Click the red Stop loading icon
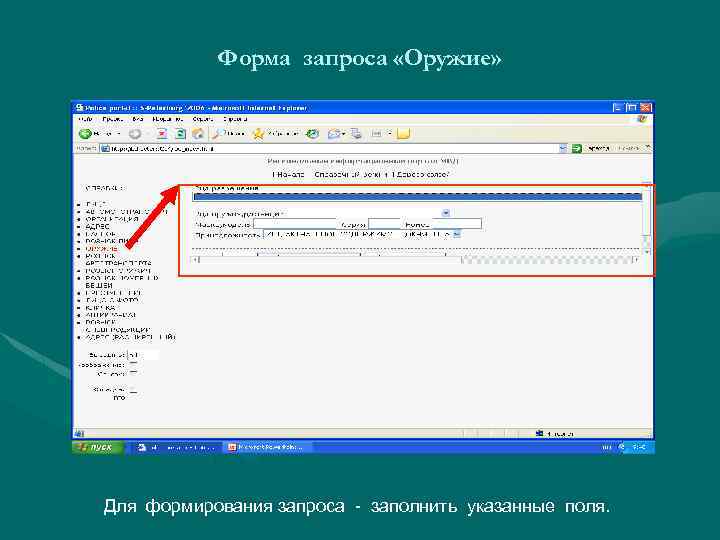This screenshot has height=540, width=720. coord(162,134)
